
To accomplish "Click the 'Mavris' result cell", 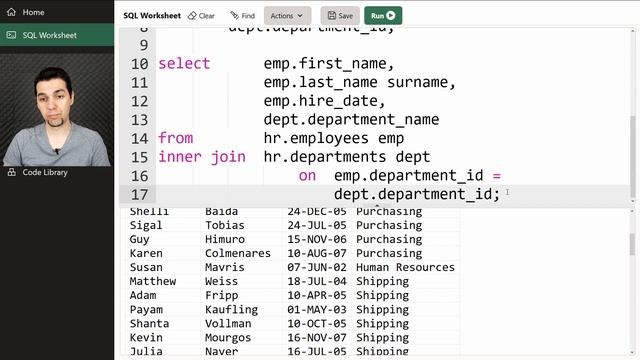I will [x=224, y=267].
